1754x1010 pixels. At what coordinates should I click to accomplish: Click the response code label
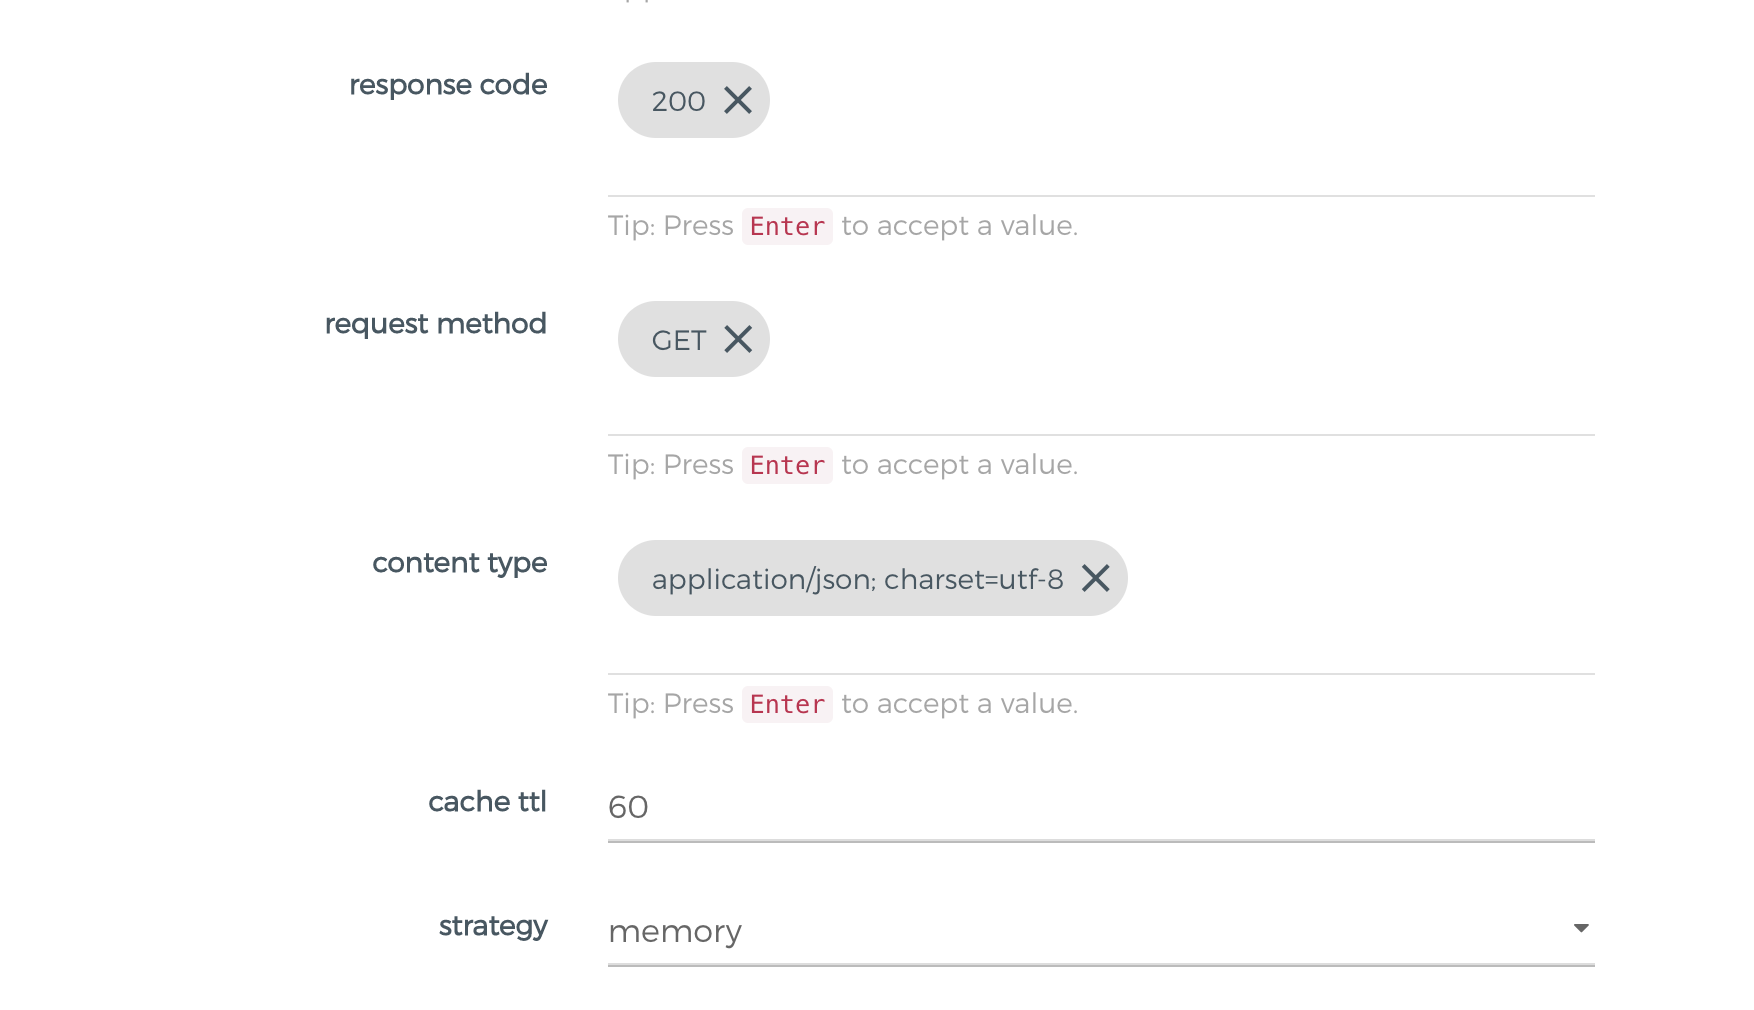pos(448,85)
